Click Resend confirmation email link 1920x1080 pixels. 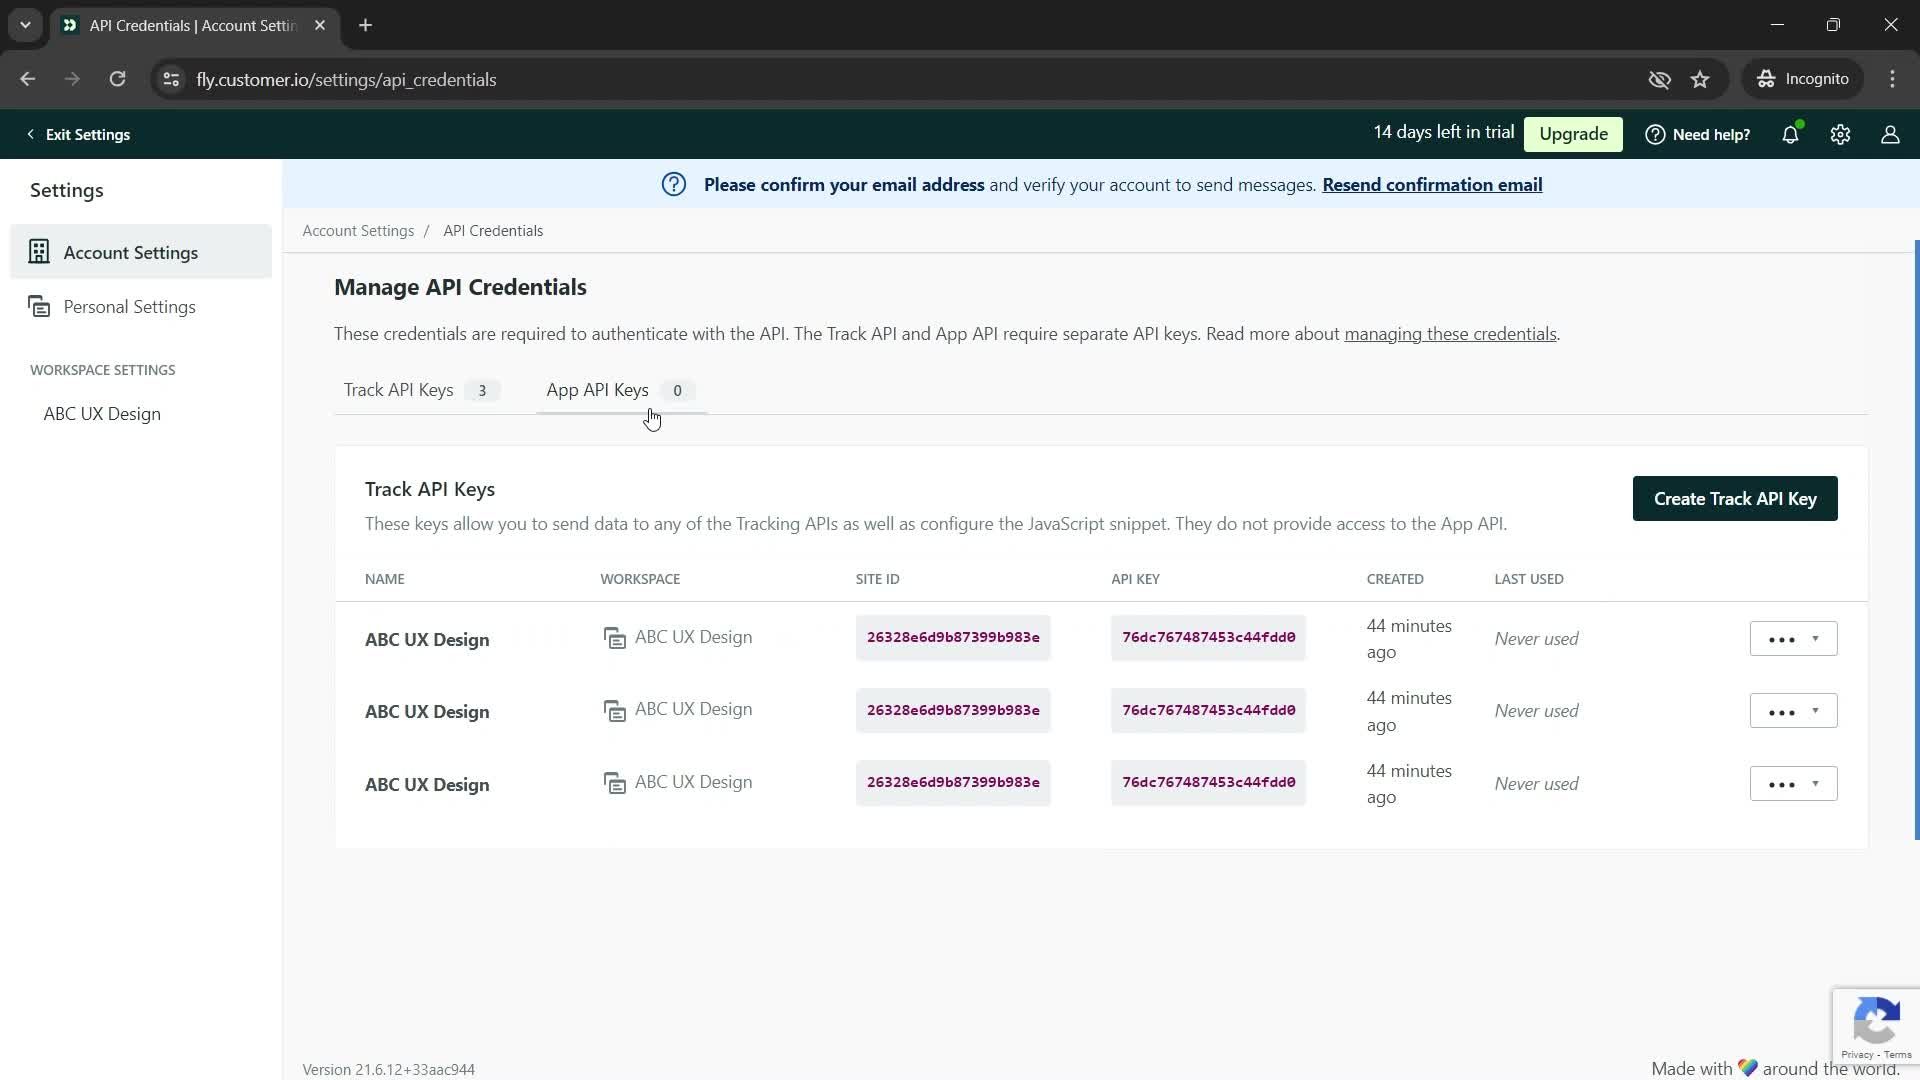[x=1432, y=185]
